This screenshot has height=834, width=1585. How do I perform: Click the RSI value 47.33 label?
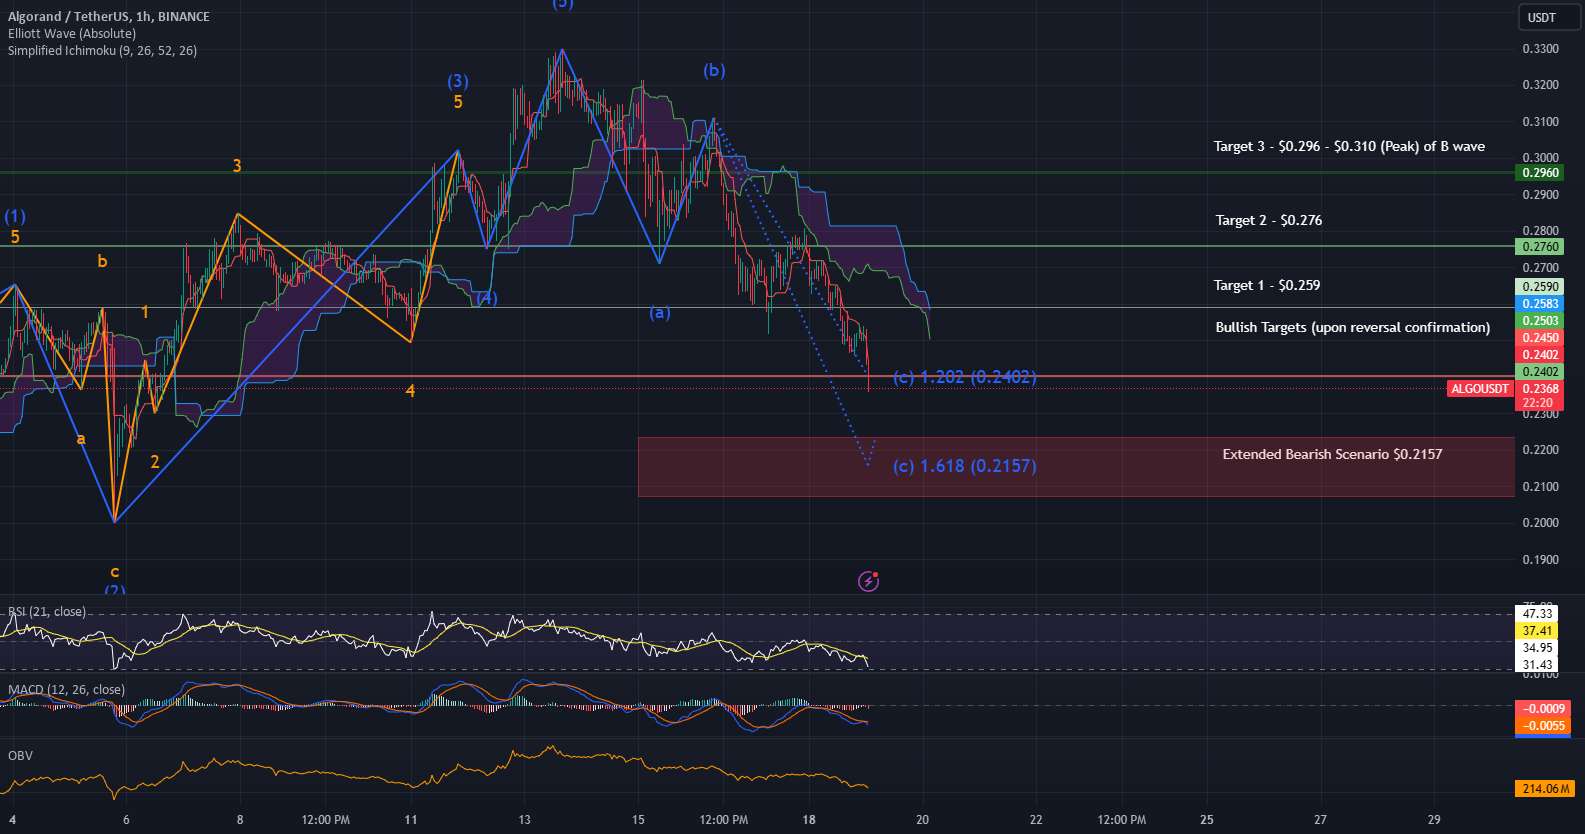coord(1538,614)
